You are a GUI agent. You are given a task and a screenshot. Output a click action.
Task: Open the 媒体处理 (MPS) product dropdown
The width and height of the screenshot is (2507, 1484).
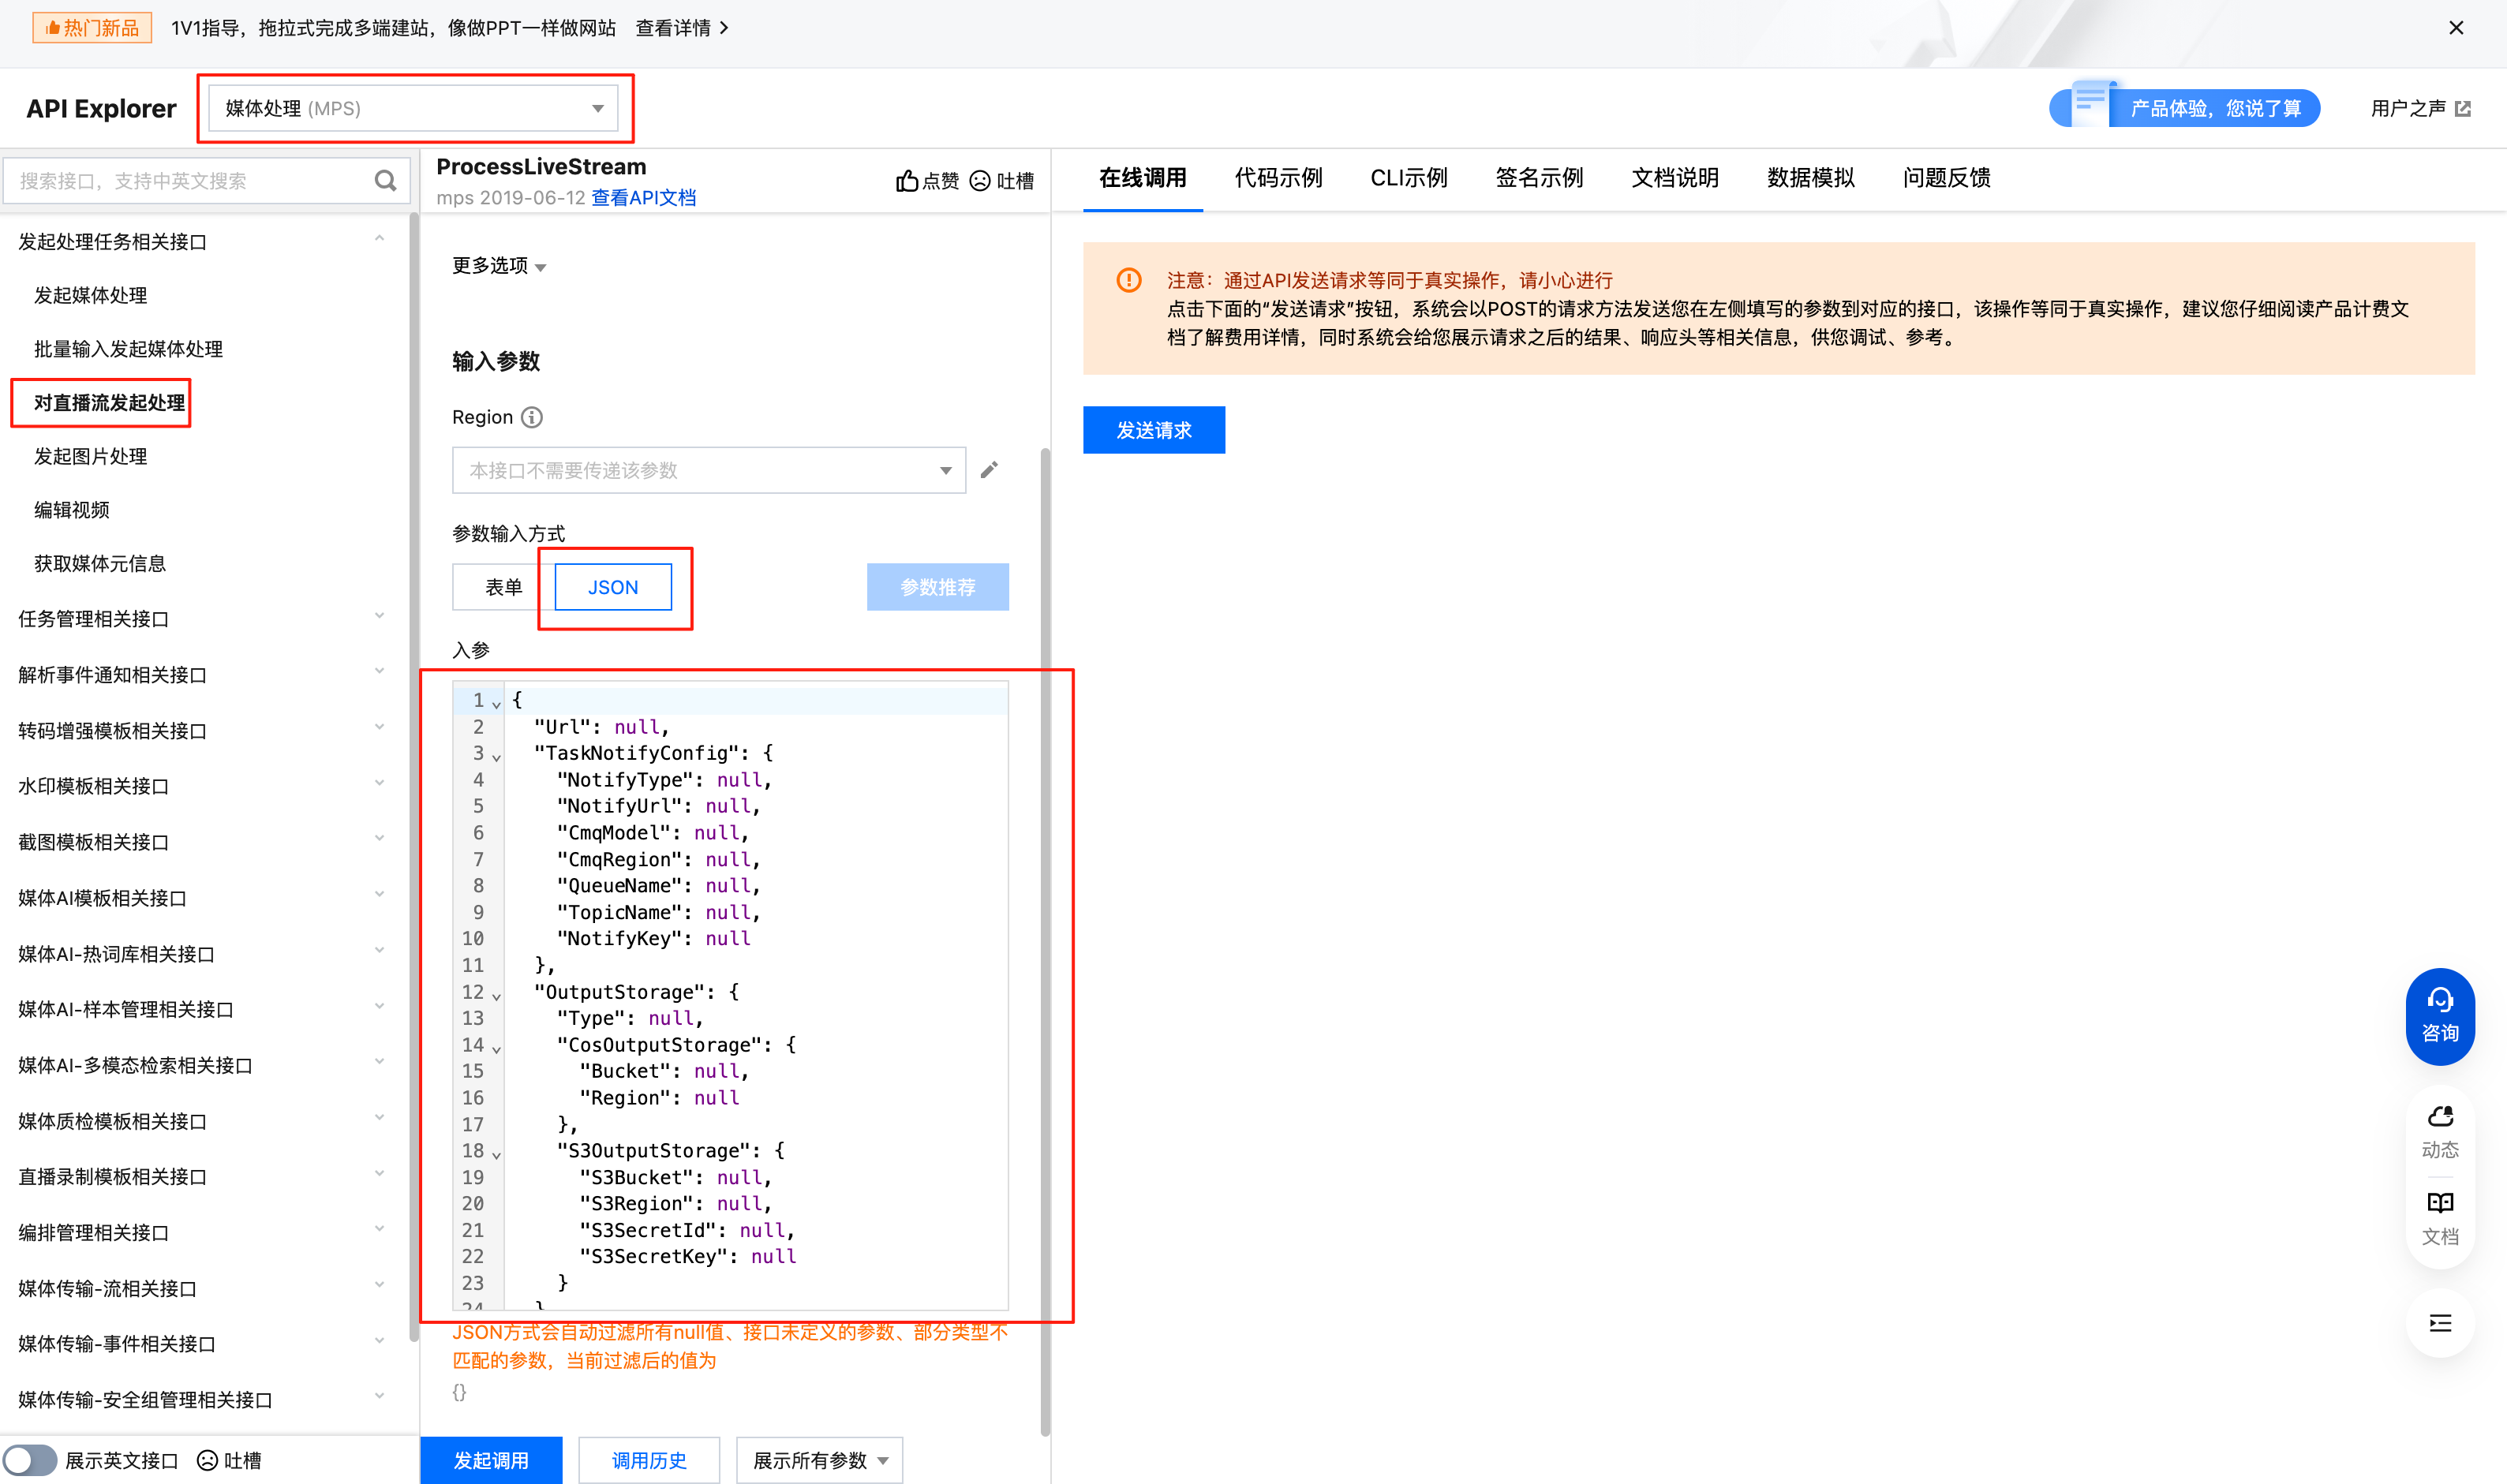pyautogui.click(x=413, y=108)
